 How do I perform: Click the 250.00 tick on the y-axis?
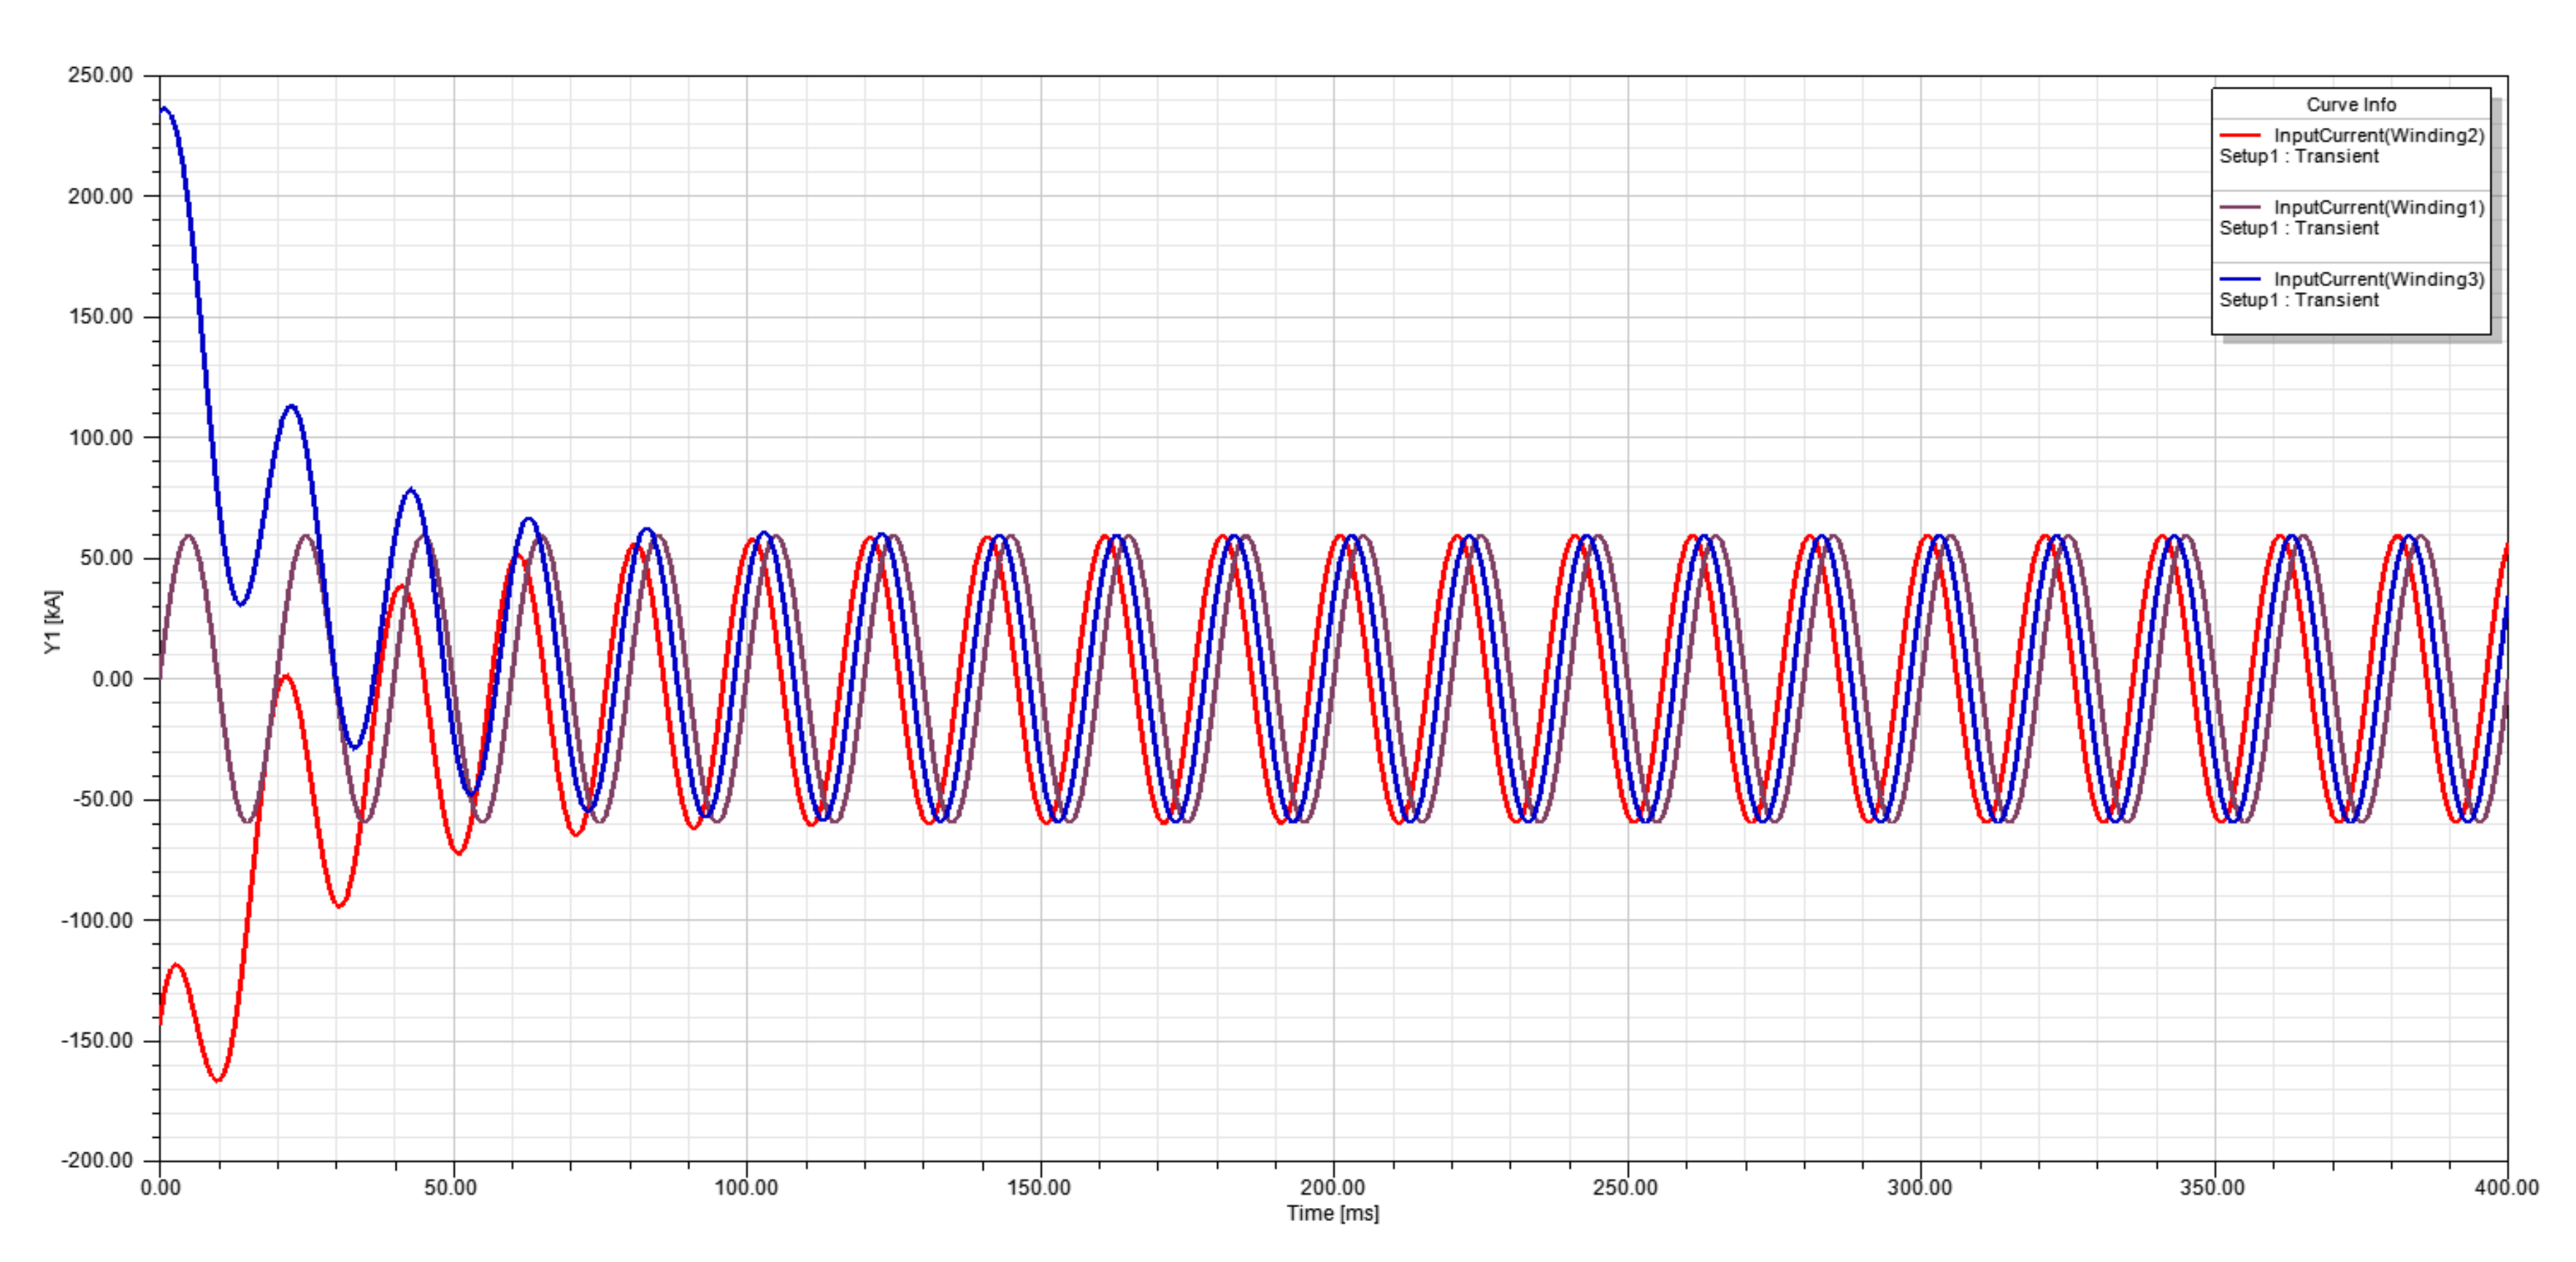(x=100, y=75)
